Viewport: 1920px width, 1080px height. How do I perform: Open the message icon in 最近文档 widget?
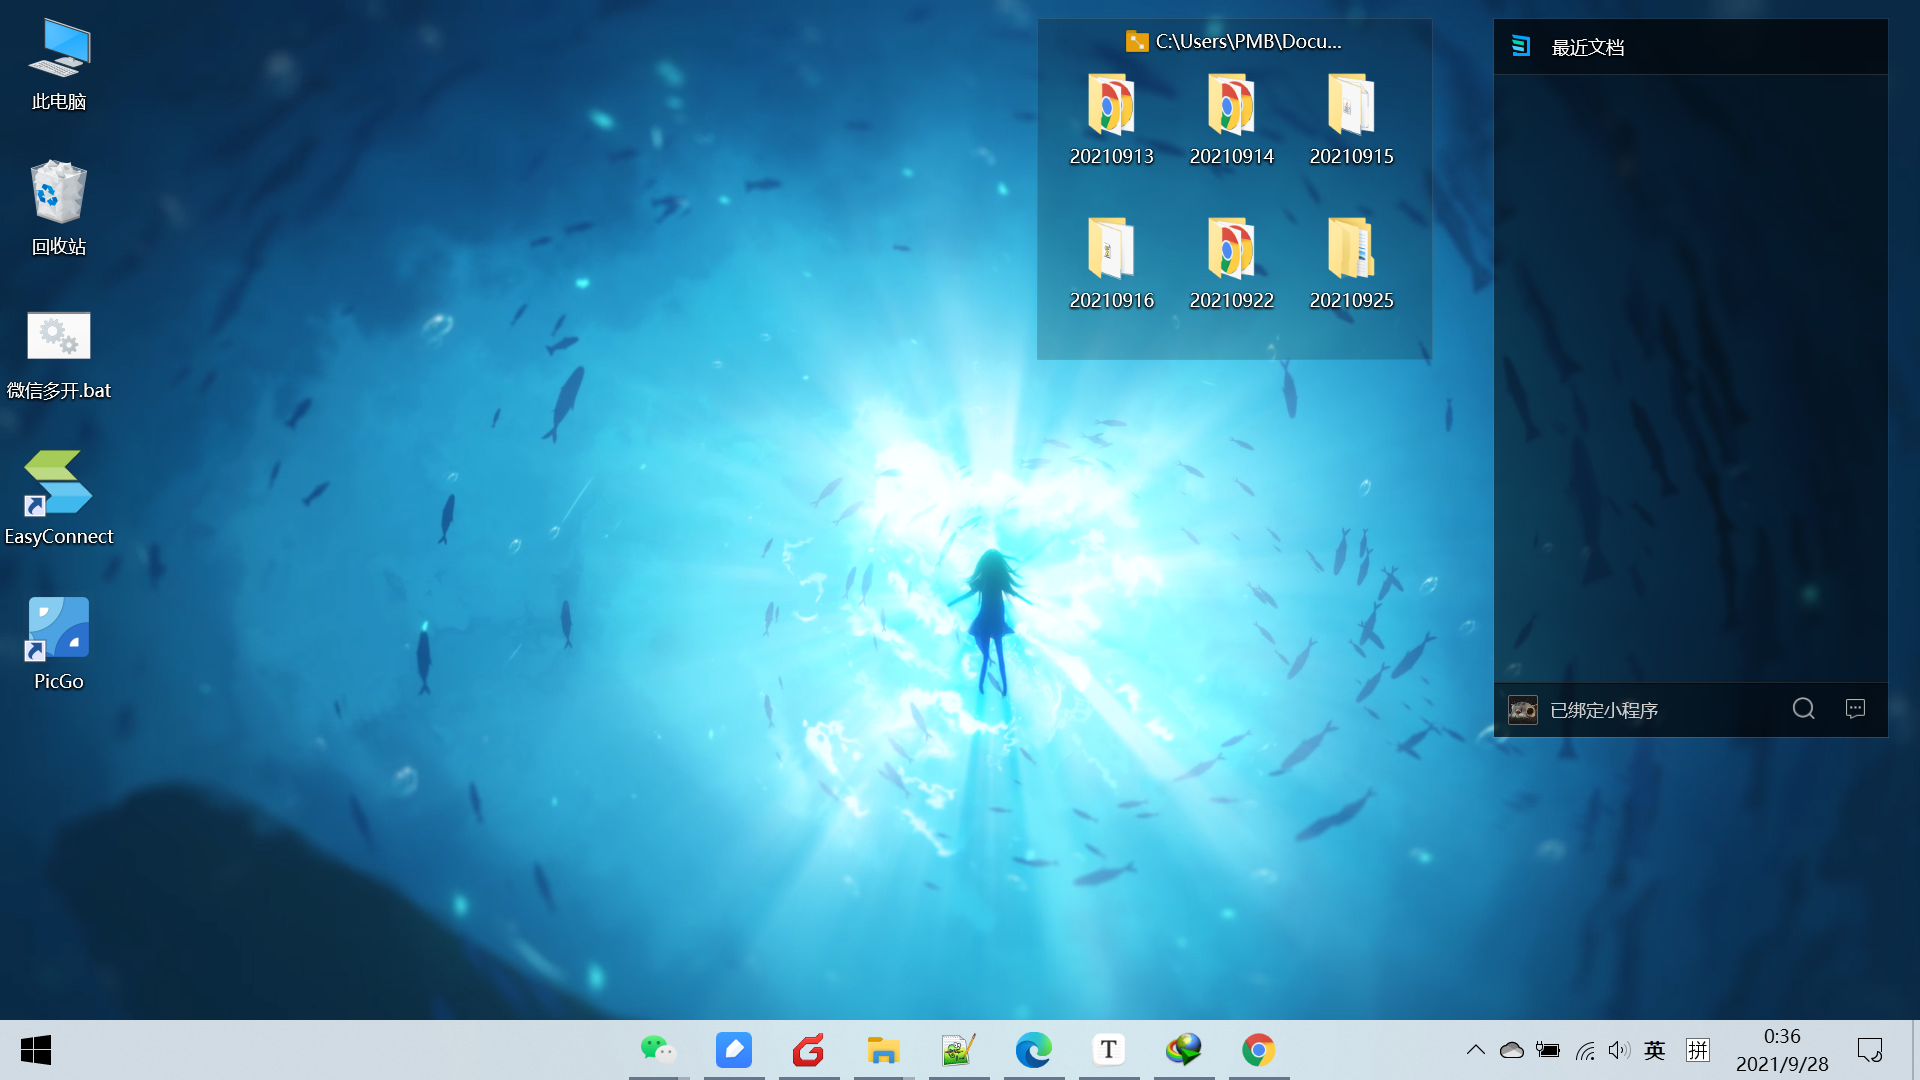tap(1855, 709)
